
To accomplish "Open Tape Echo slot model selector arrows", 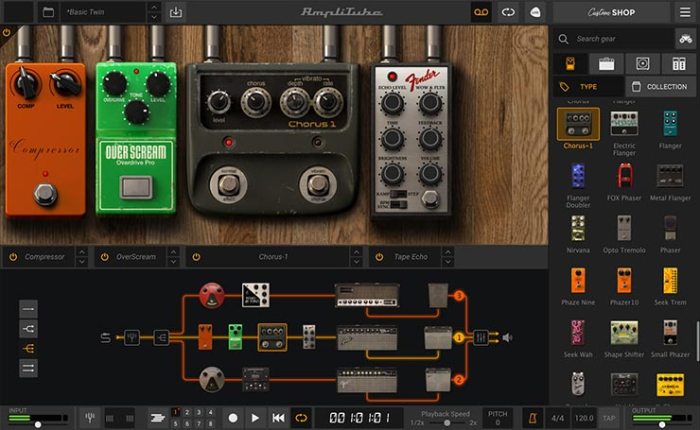I will point(447,257).
